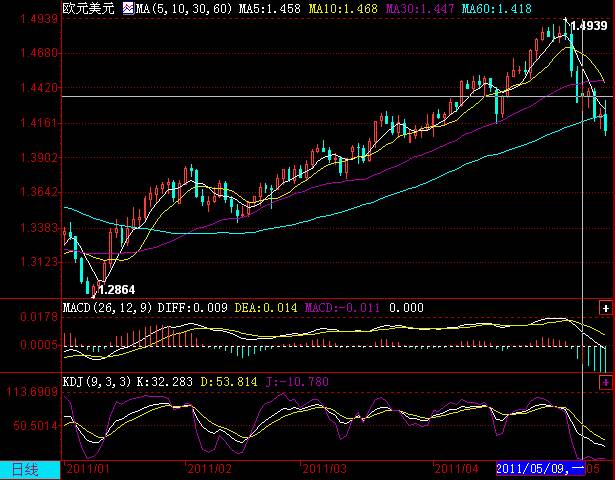Click the 2011/04 date axis label
This screenshot has width=615, height=480.
tap(457, 469)
